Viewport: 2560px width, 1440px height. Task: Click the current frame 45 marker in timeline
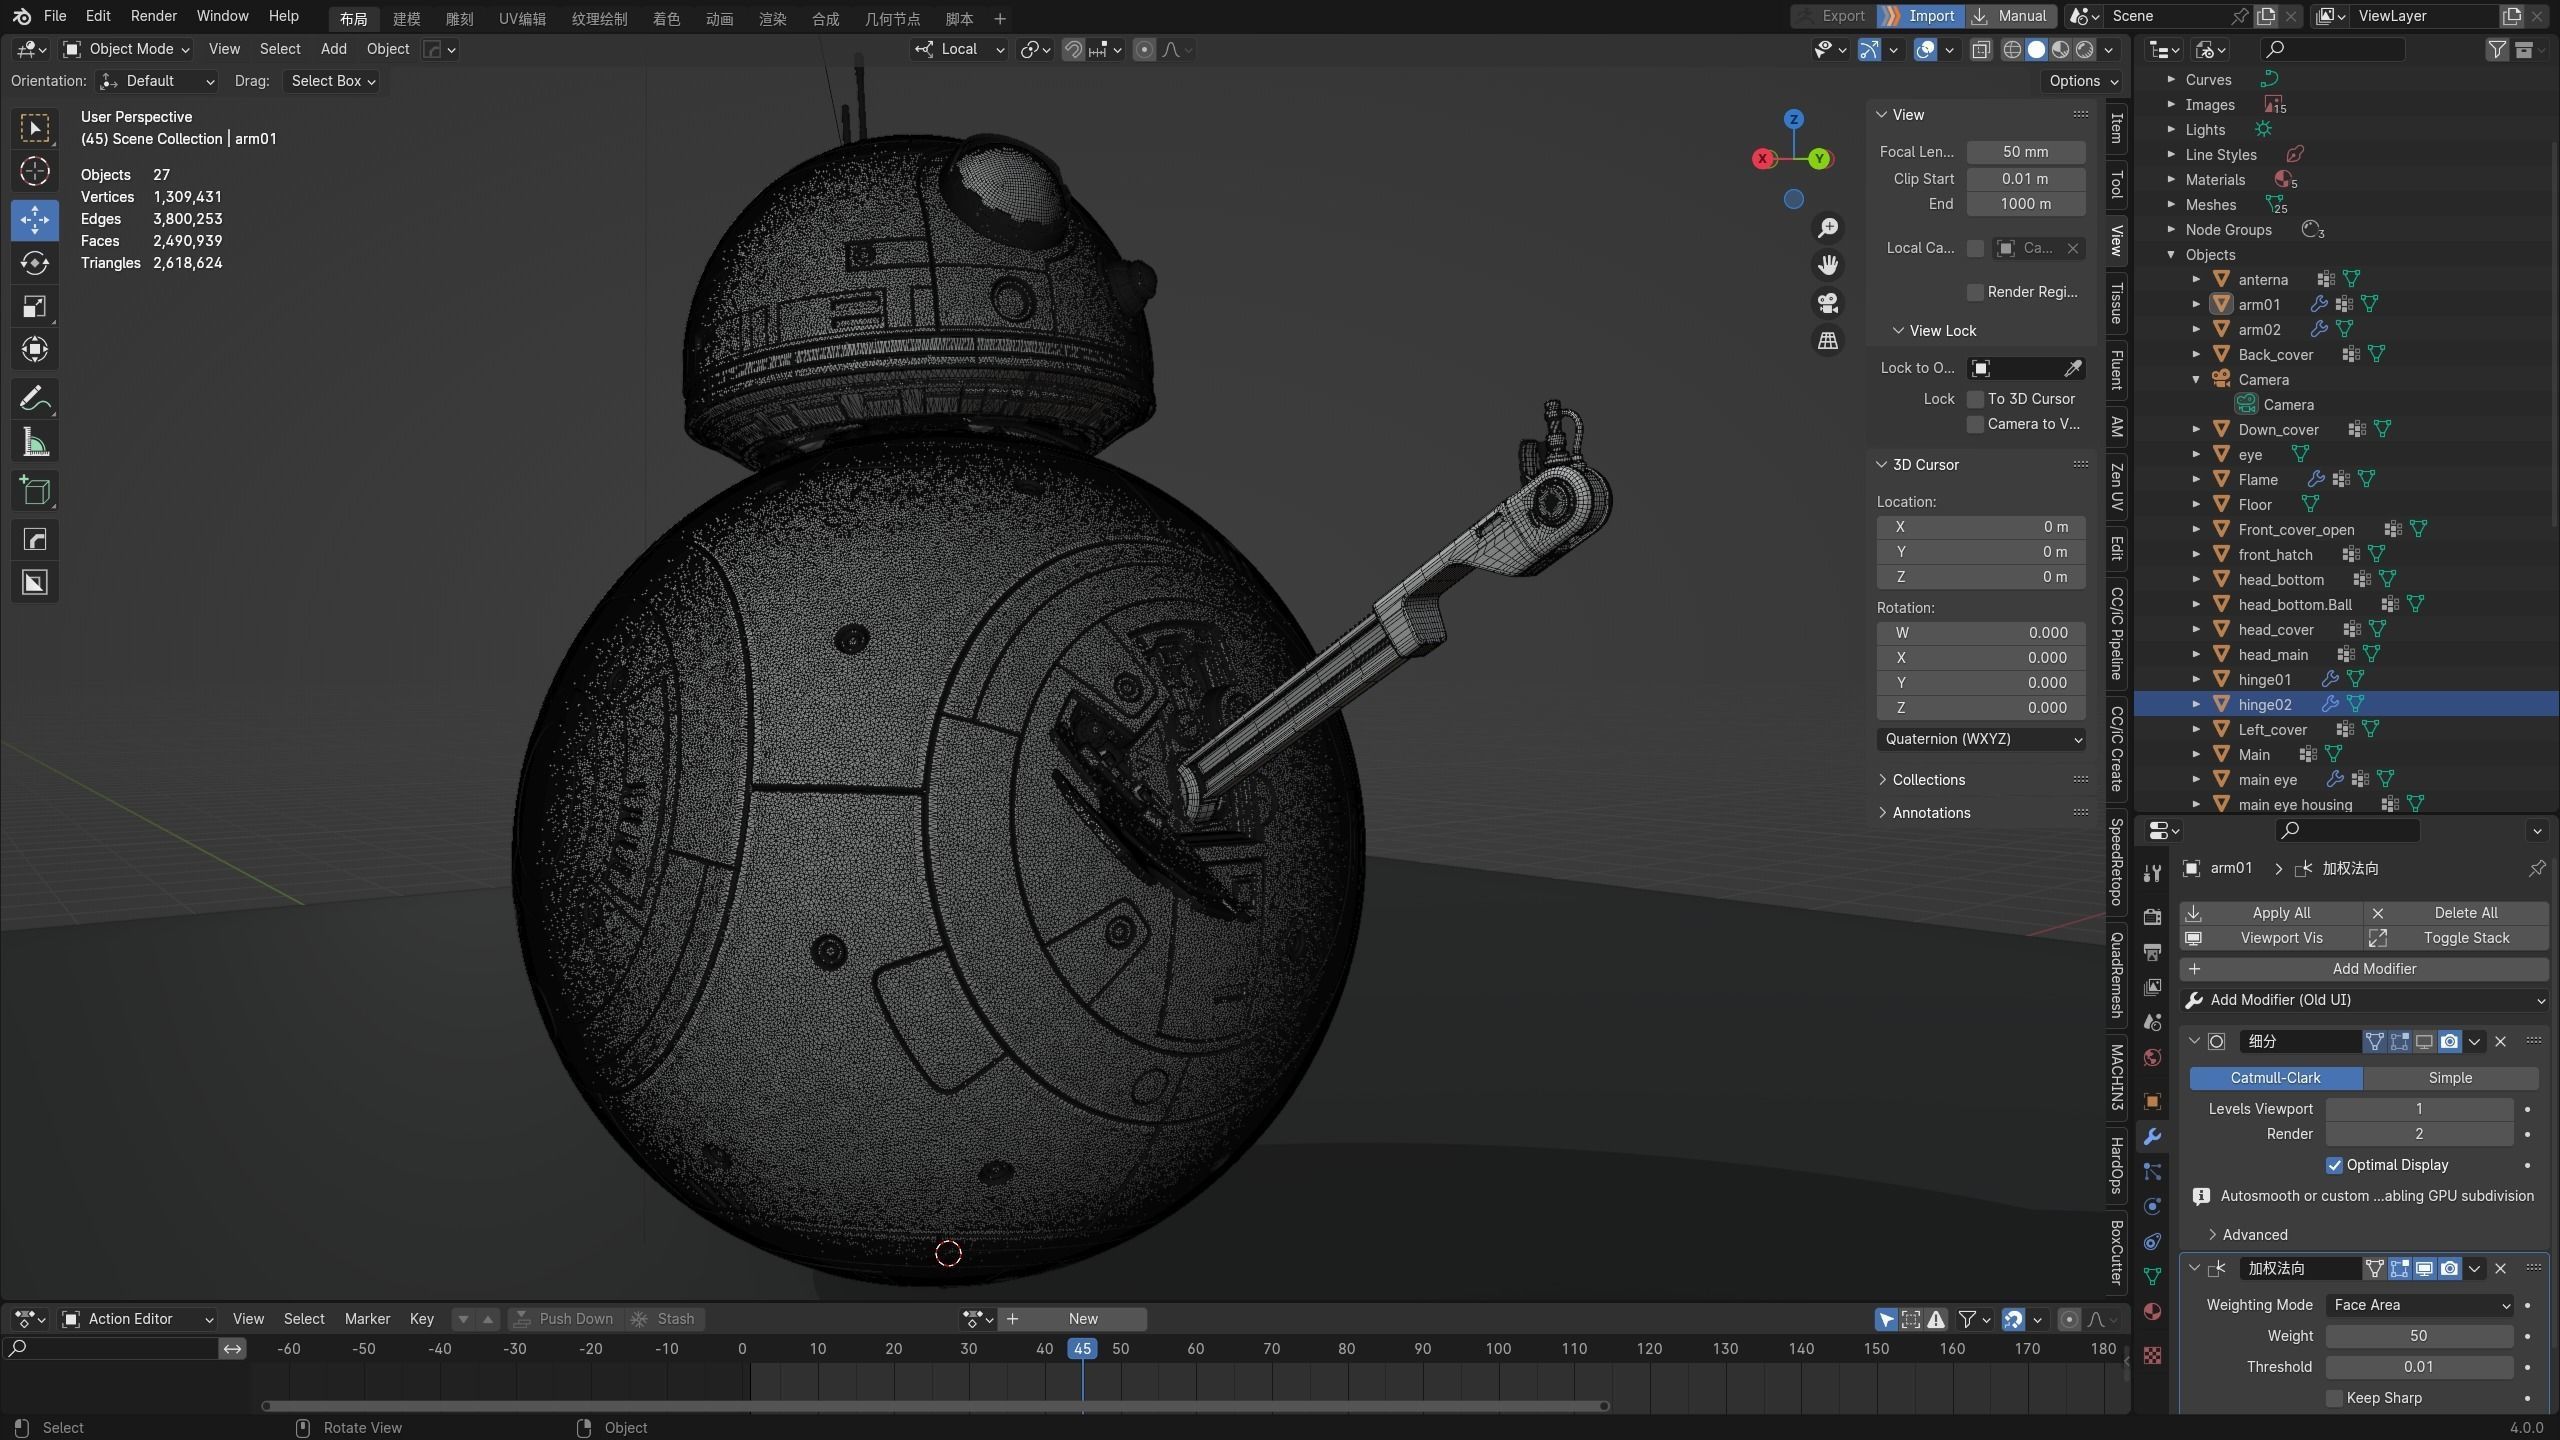coord(1082,1349)
